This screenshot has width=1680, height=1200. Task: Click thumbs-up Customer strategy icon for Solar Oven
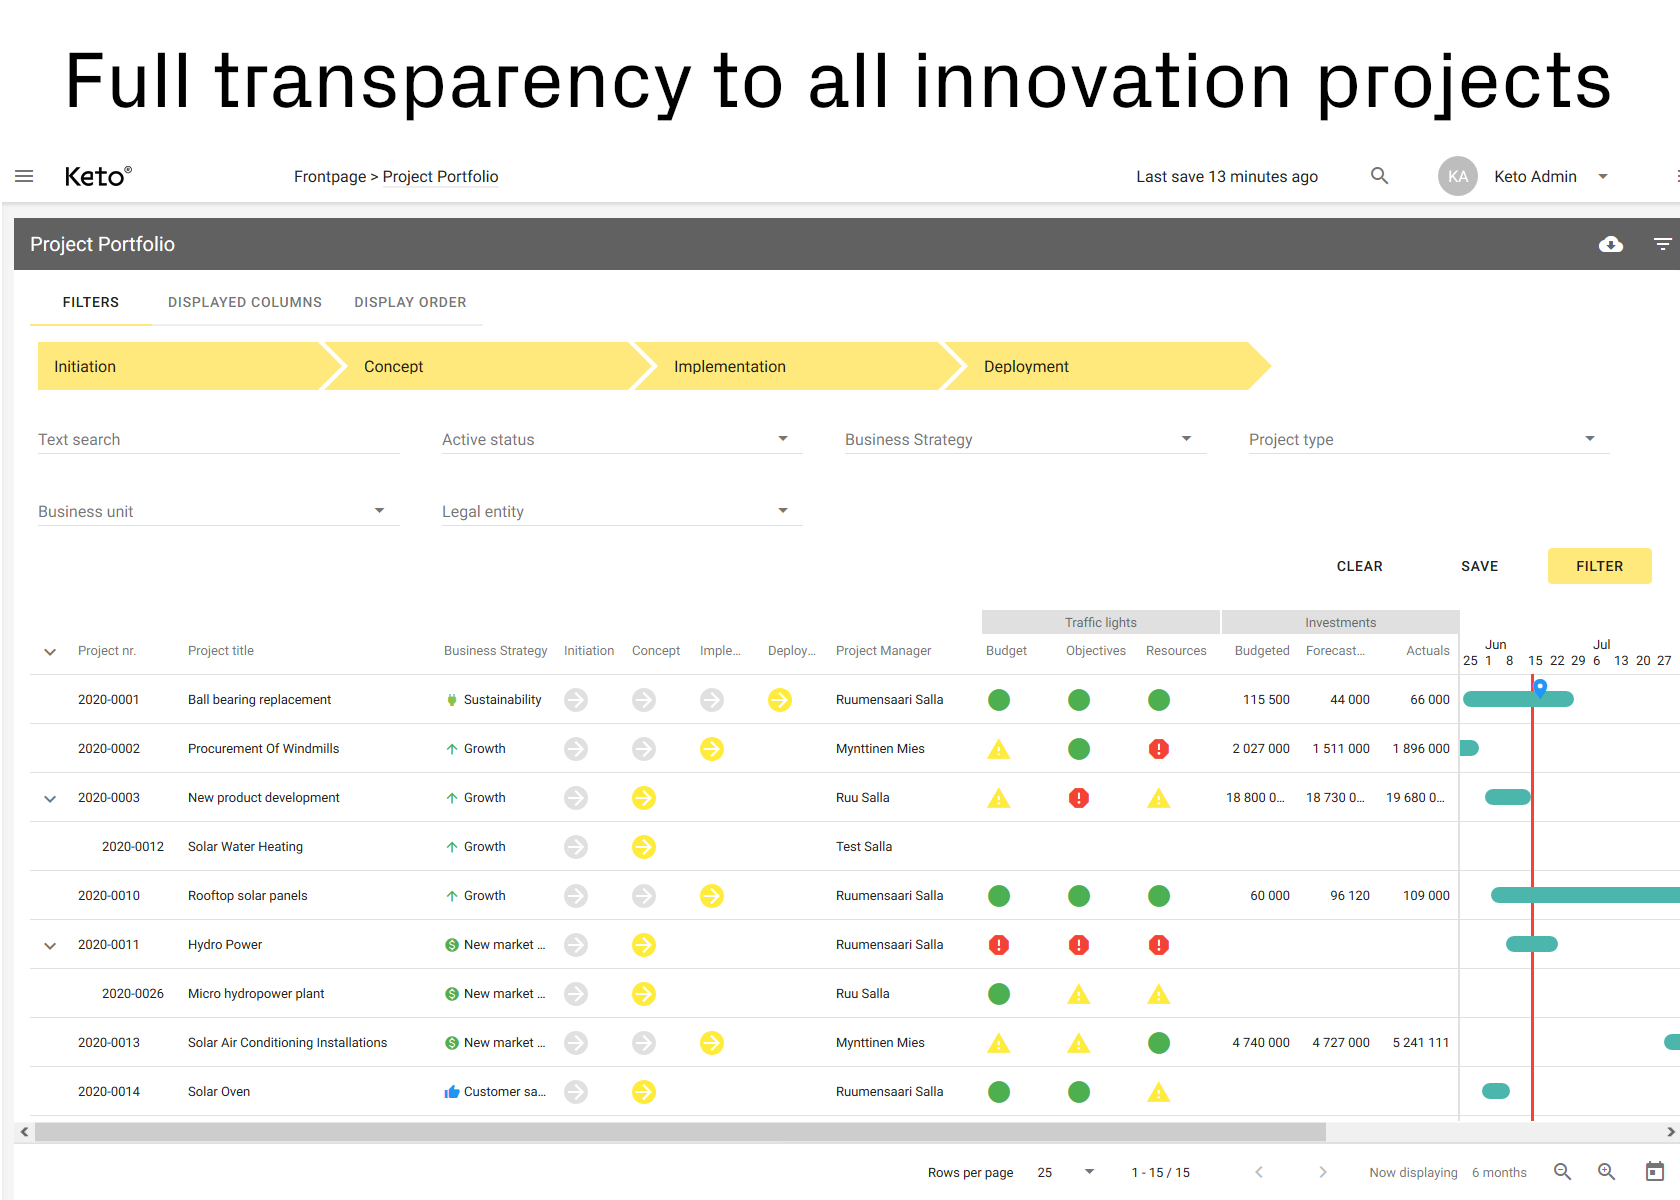click(452, 1092)
